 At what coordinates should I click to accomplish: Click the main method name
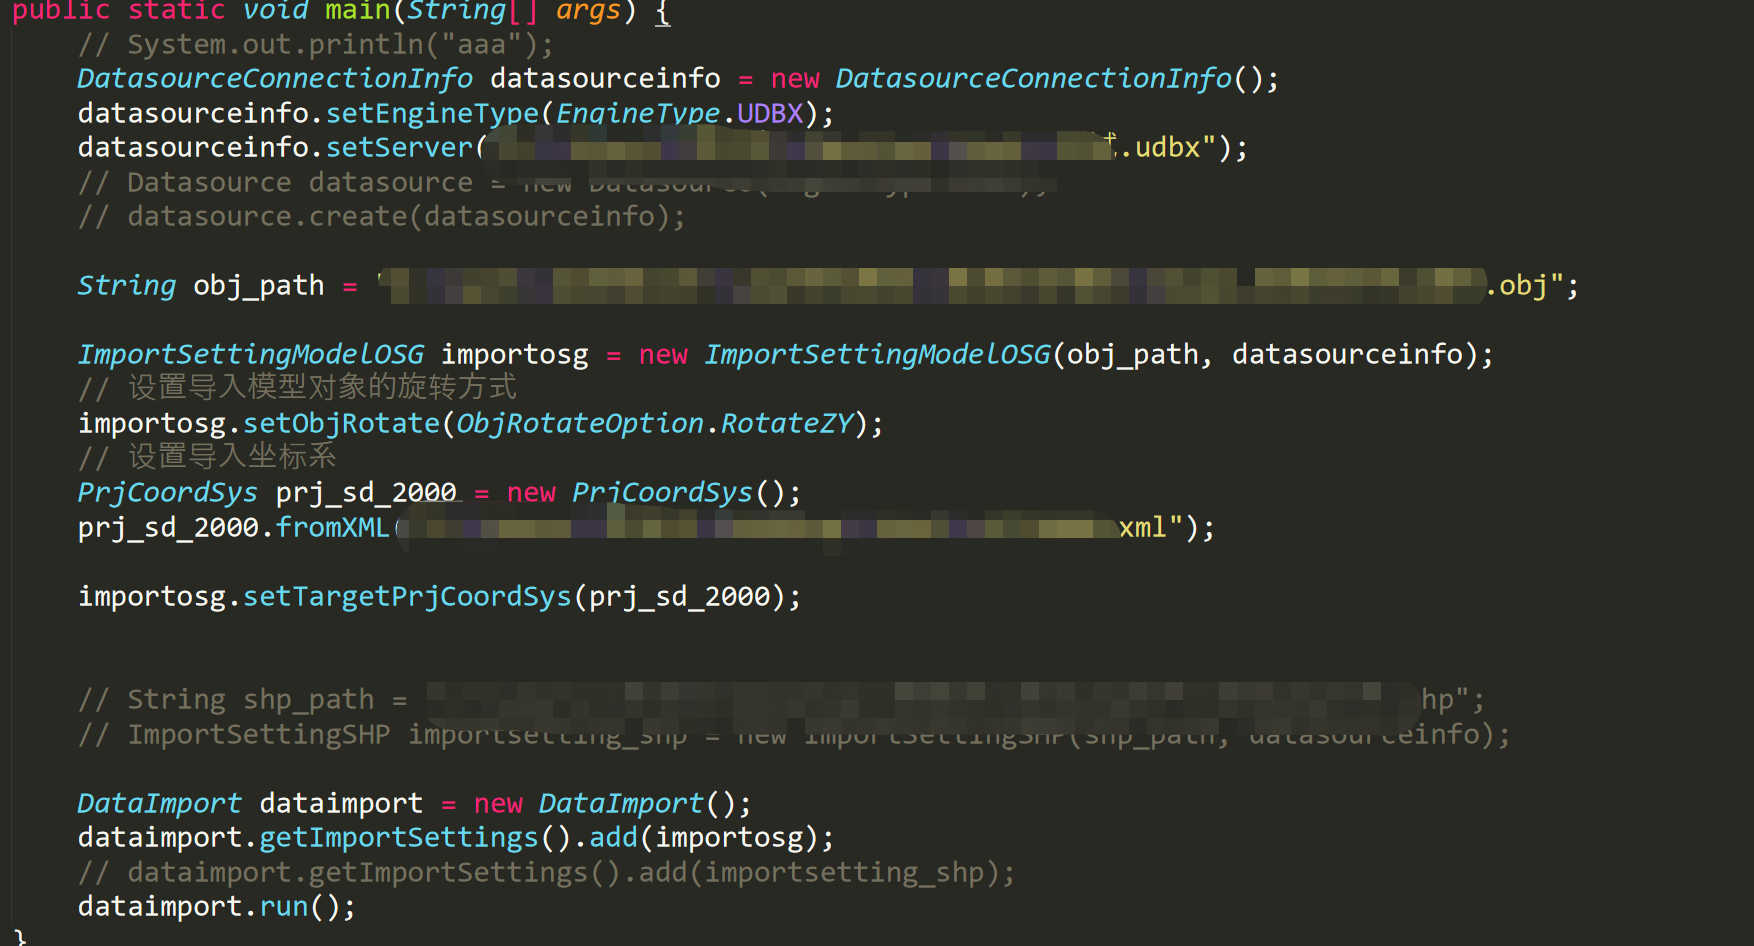click(357, 11)
